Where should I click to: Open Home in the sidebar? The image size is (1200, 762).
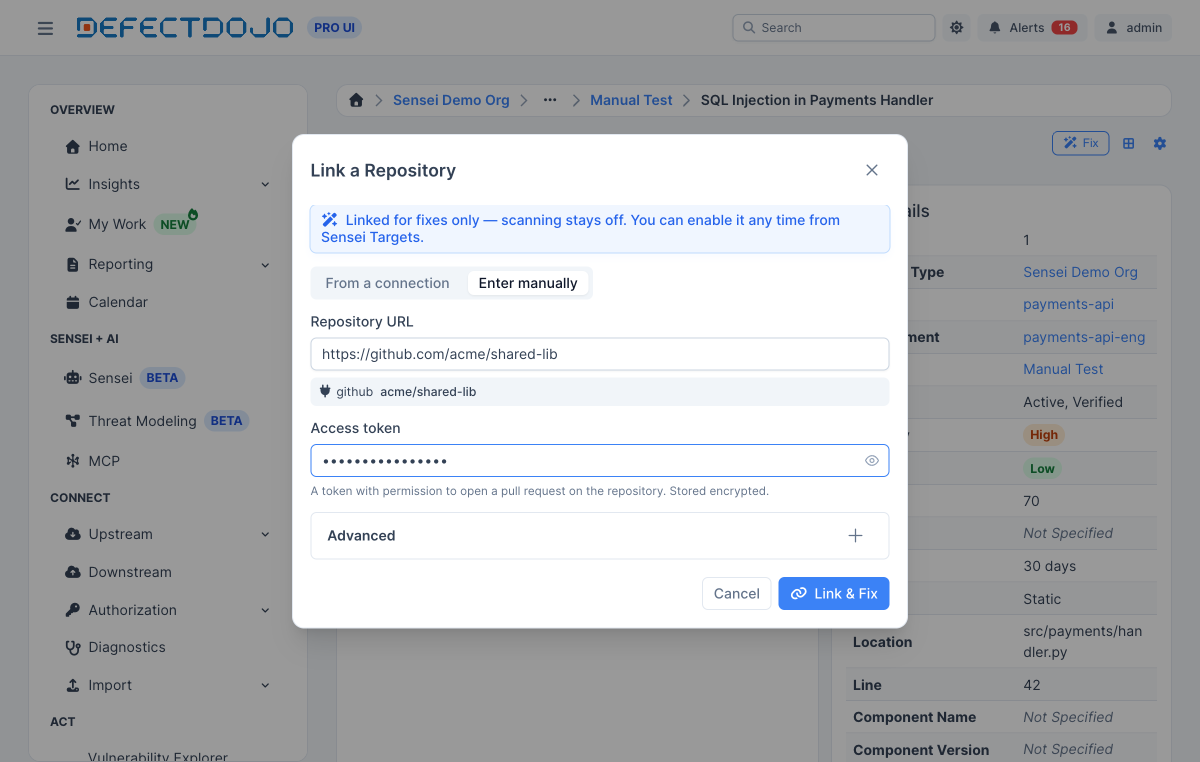tap(108, 146)
